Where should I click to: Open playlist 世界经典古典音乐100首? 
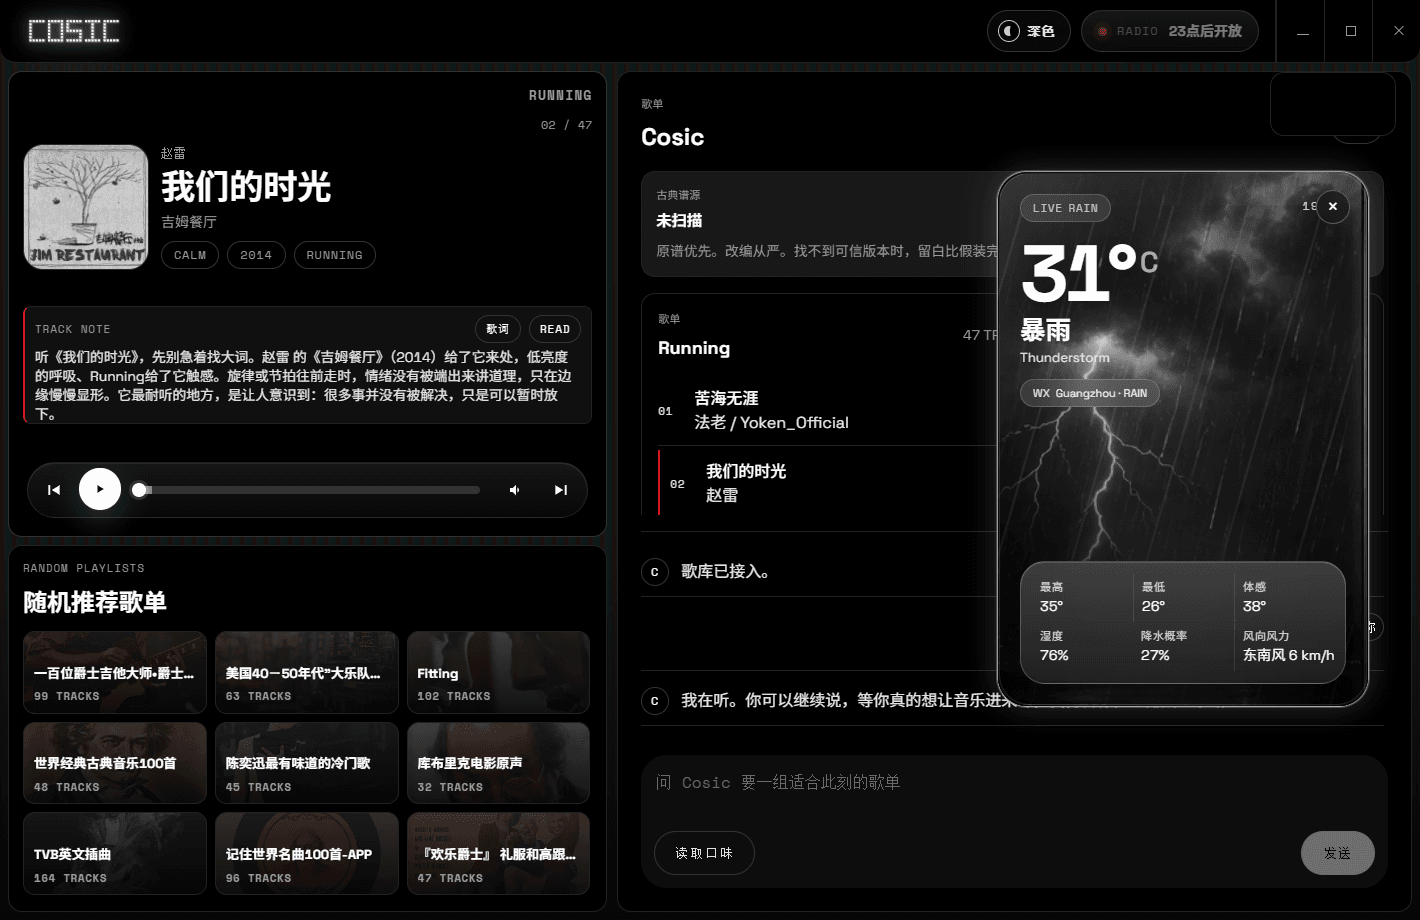(x=115, y=763)
